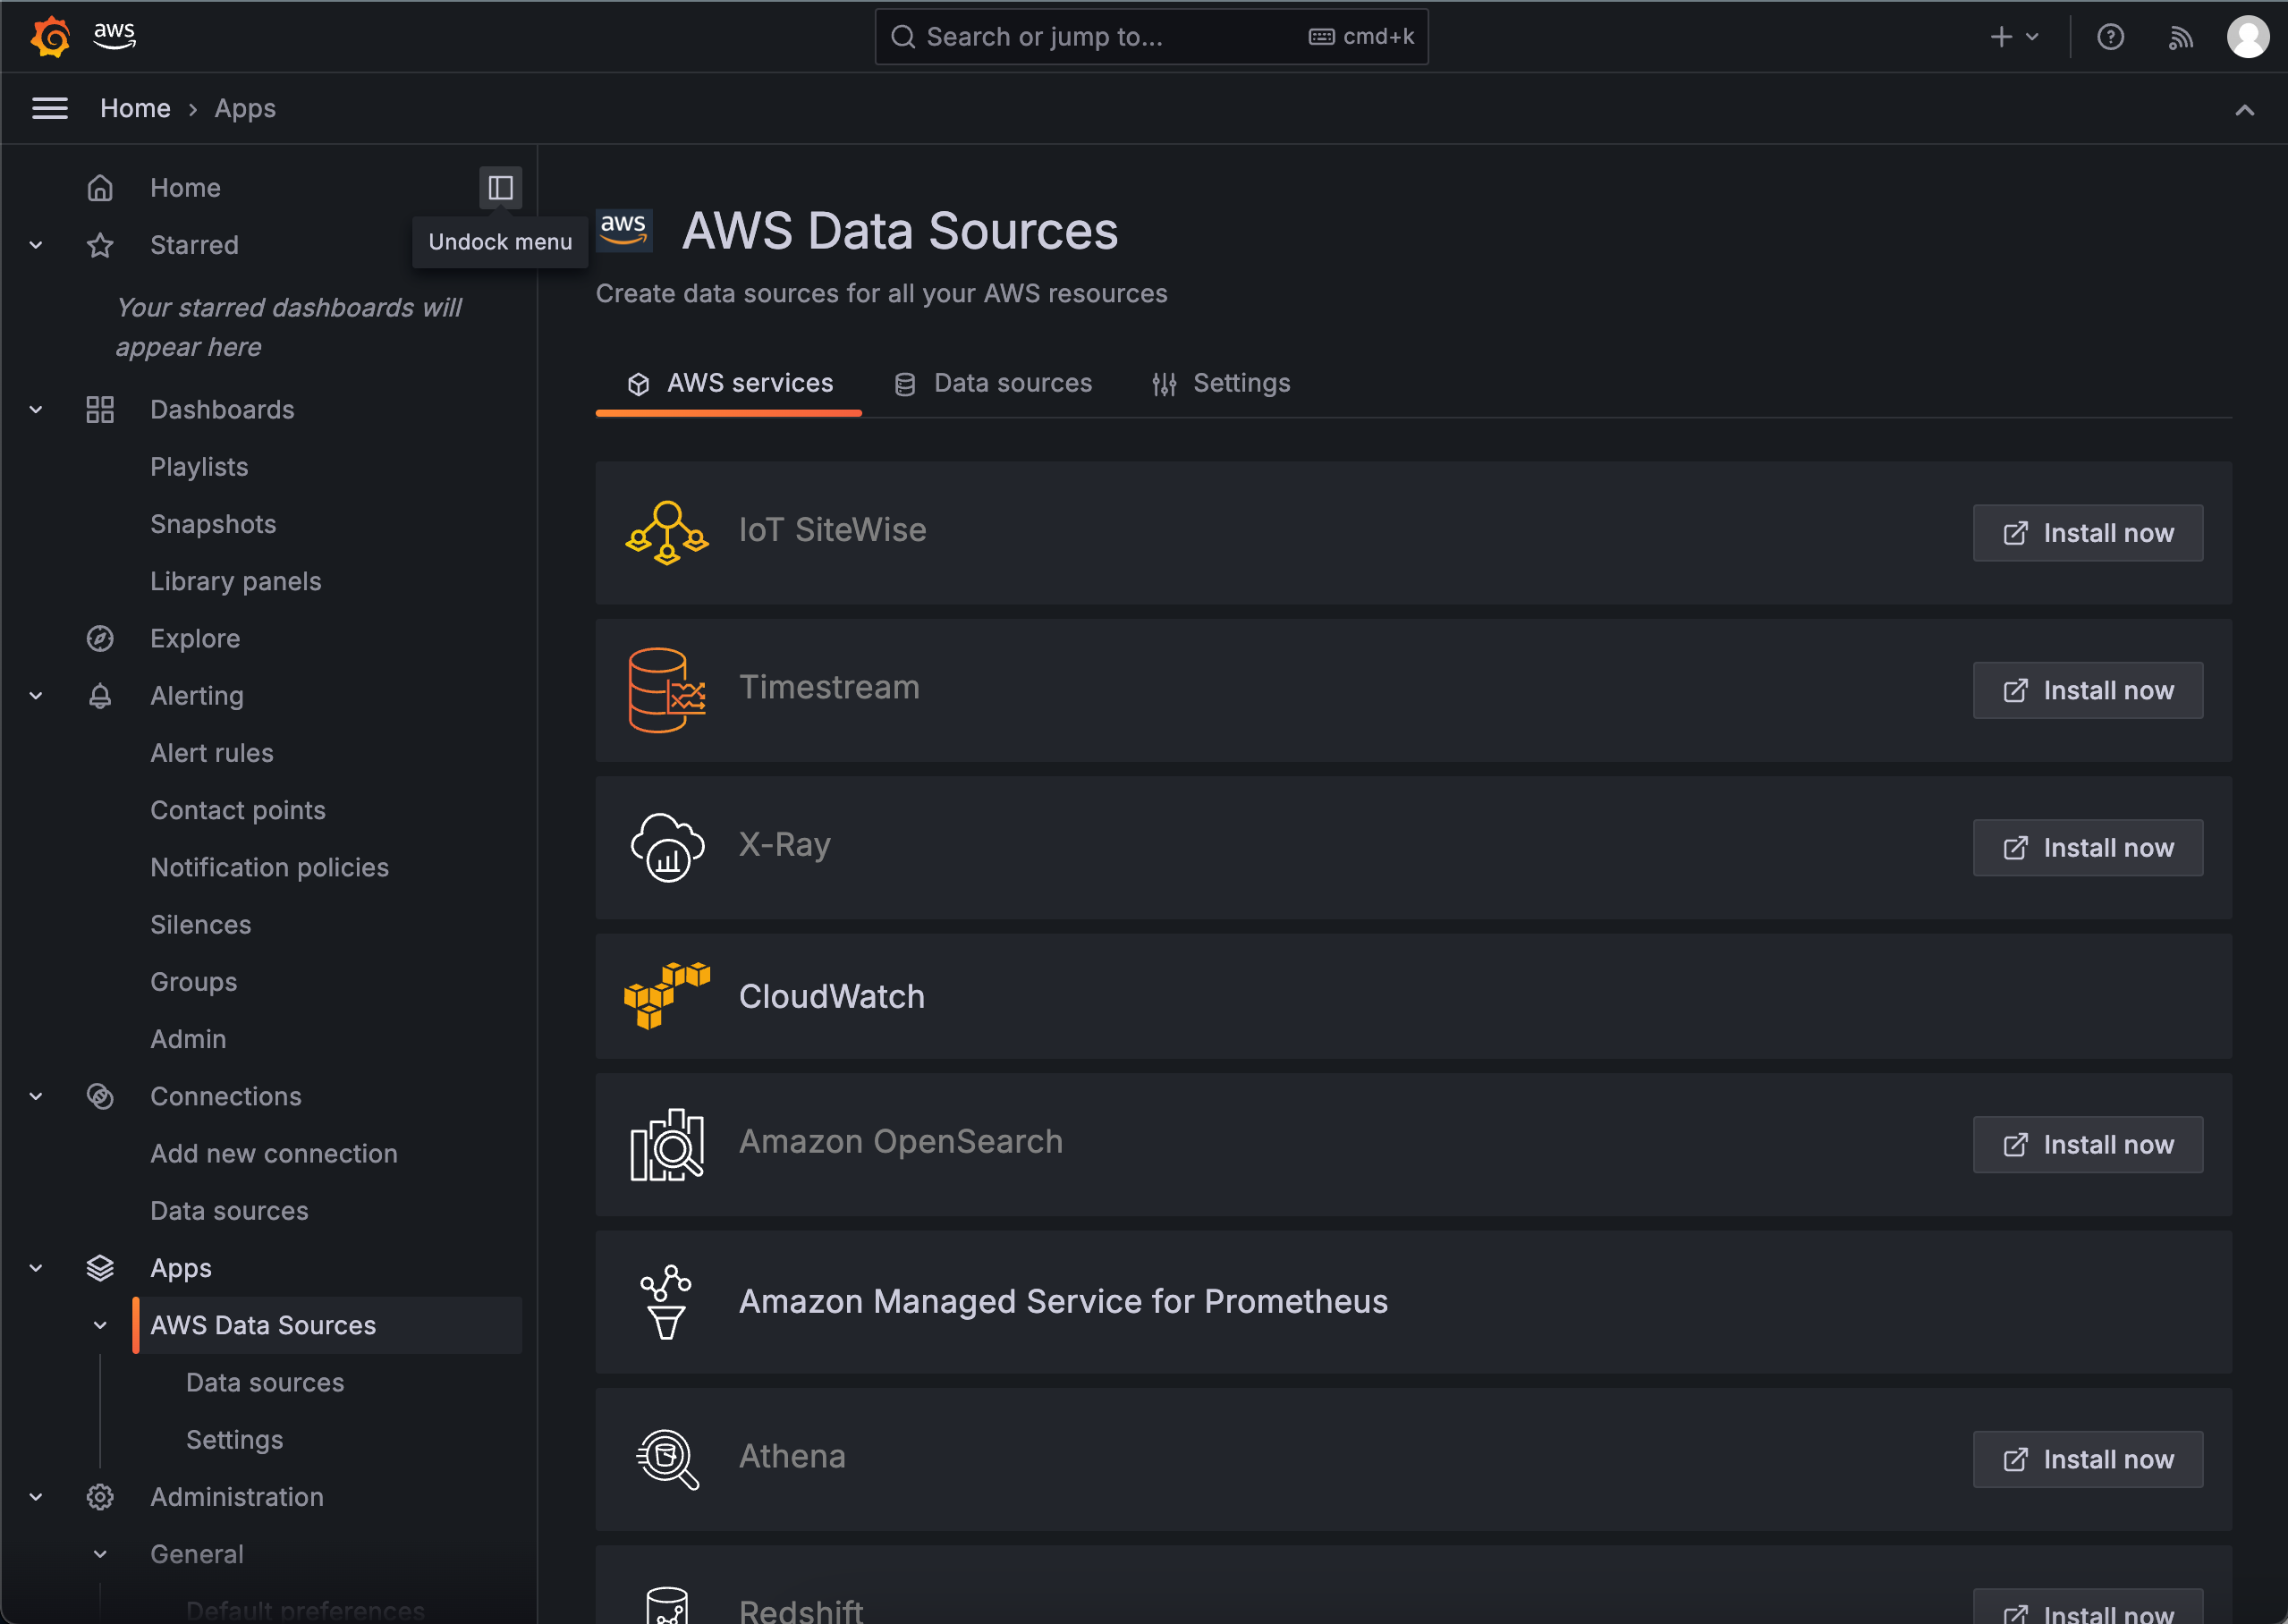Select AWS Data Sources in sidebar
This screenshot has height=1624, width=2288.
[328, 1325]
